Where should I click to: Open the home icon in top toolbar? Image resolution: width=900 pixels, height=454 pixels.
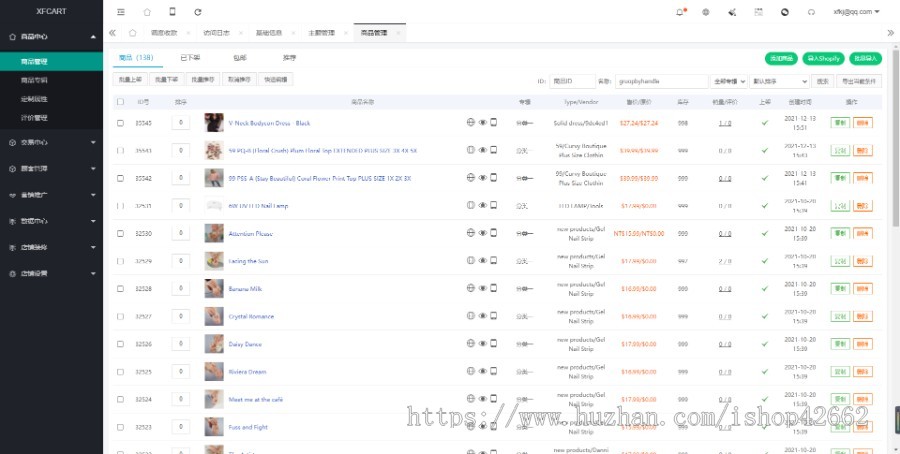(x=147, y=11)
